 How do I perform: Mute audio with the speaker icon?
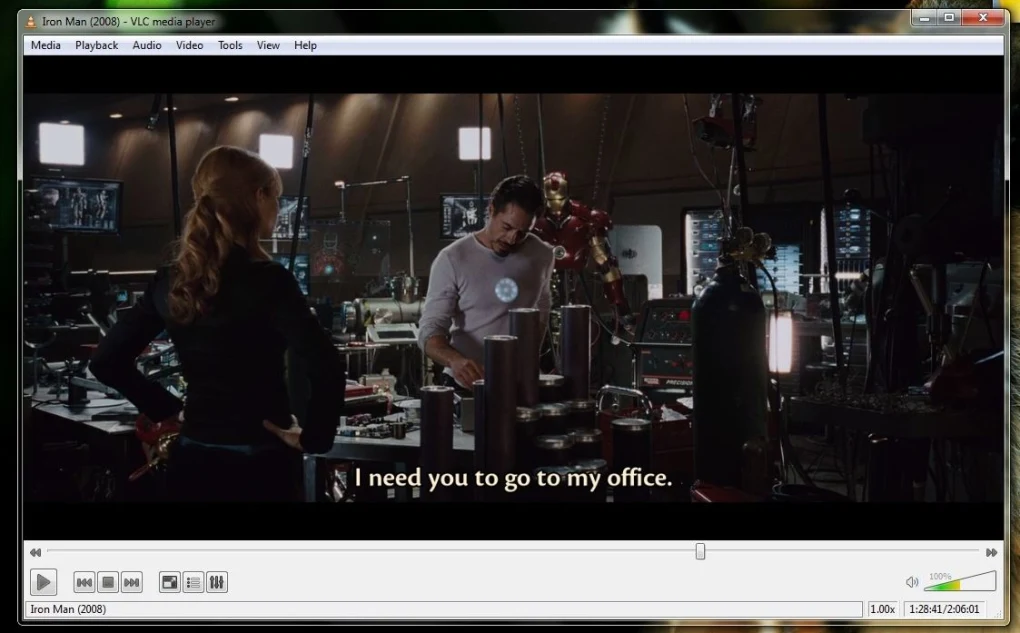(x=912, y=582)
